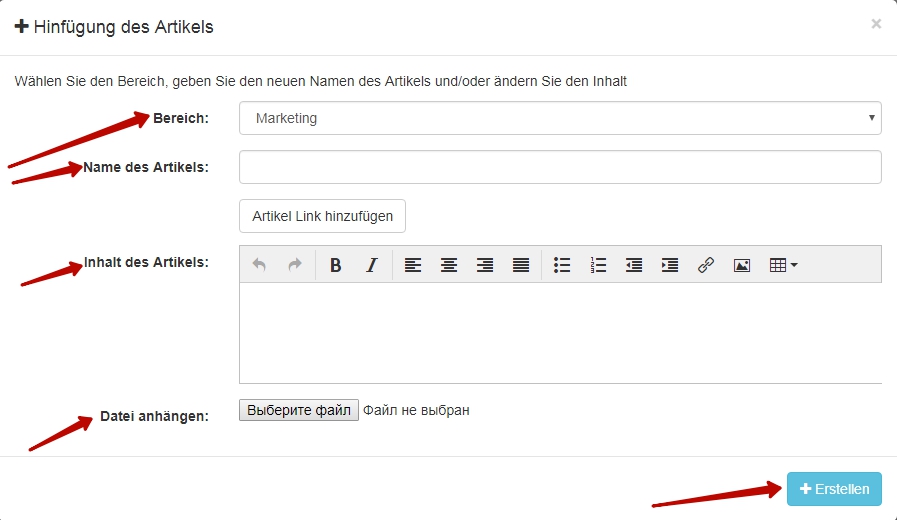Justify the text
The width and height of the screenshot is (897, 520).
coord(521,265)
